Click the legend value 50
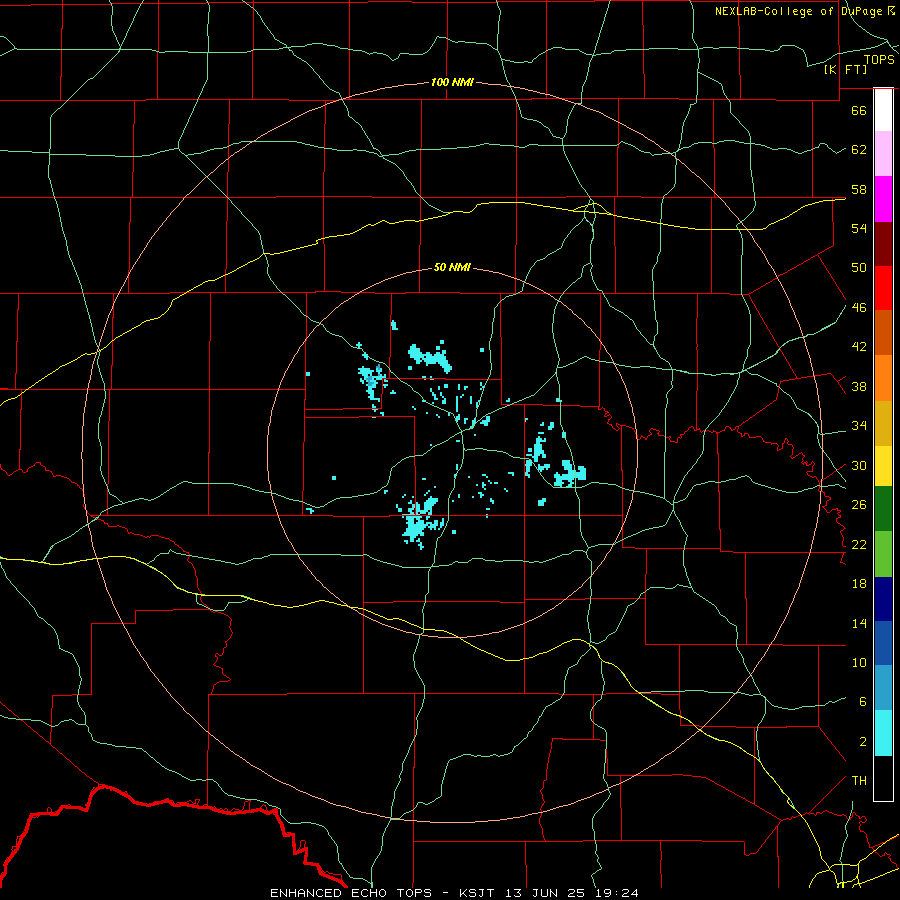The height and width of the screenshot is (900, 900). 859,267
